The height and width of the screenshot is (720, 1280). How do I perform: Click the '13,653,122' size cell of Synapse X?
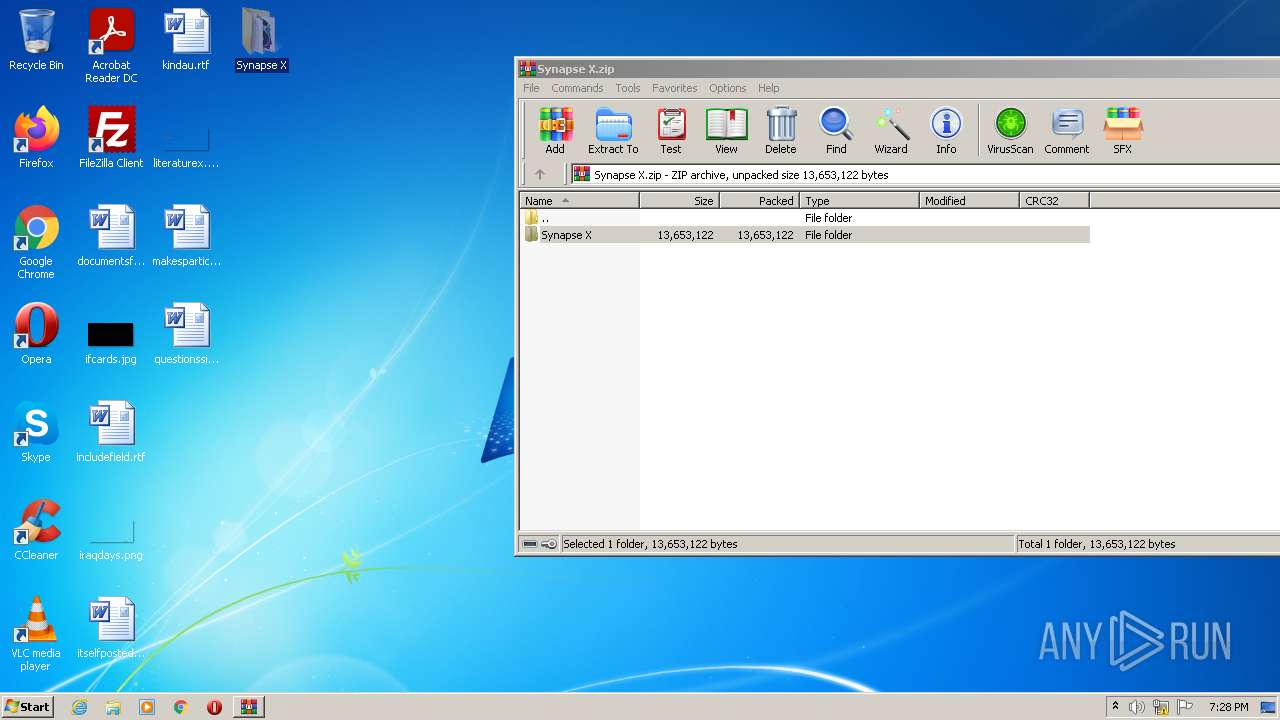(x=685, y=235)
